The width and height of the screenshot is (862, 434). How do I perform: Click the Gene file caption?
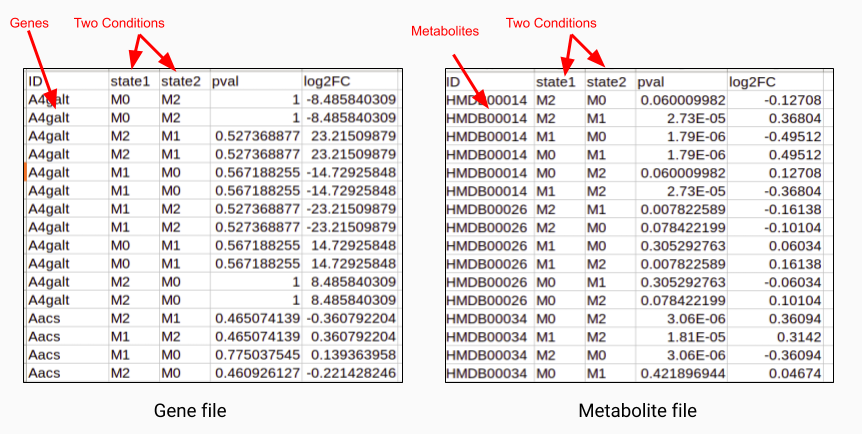coord(190,410)
